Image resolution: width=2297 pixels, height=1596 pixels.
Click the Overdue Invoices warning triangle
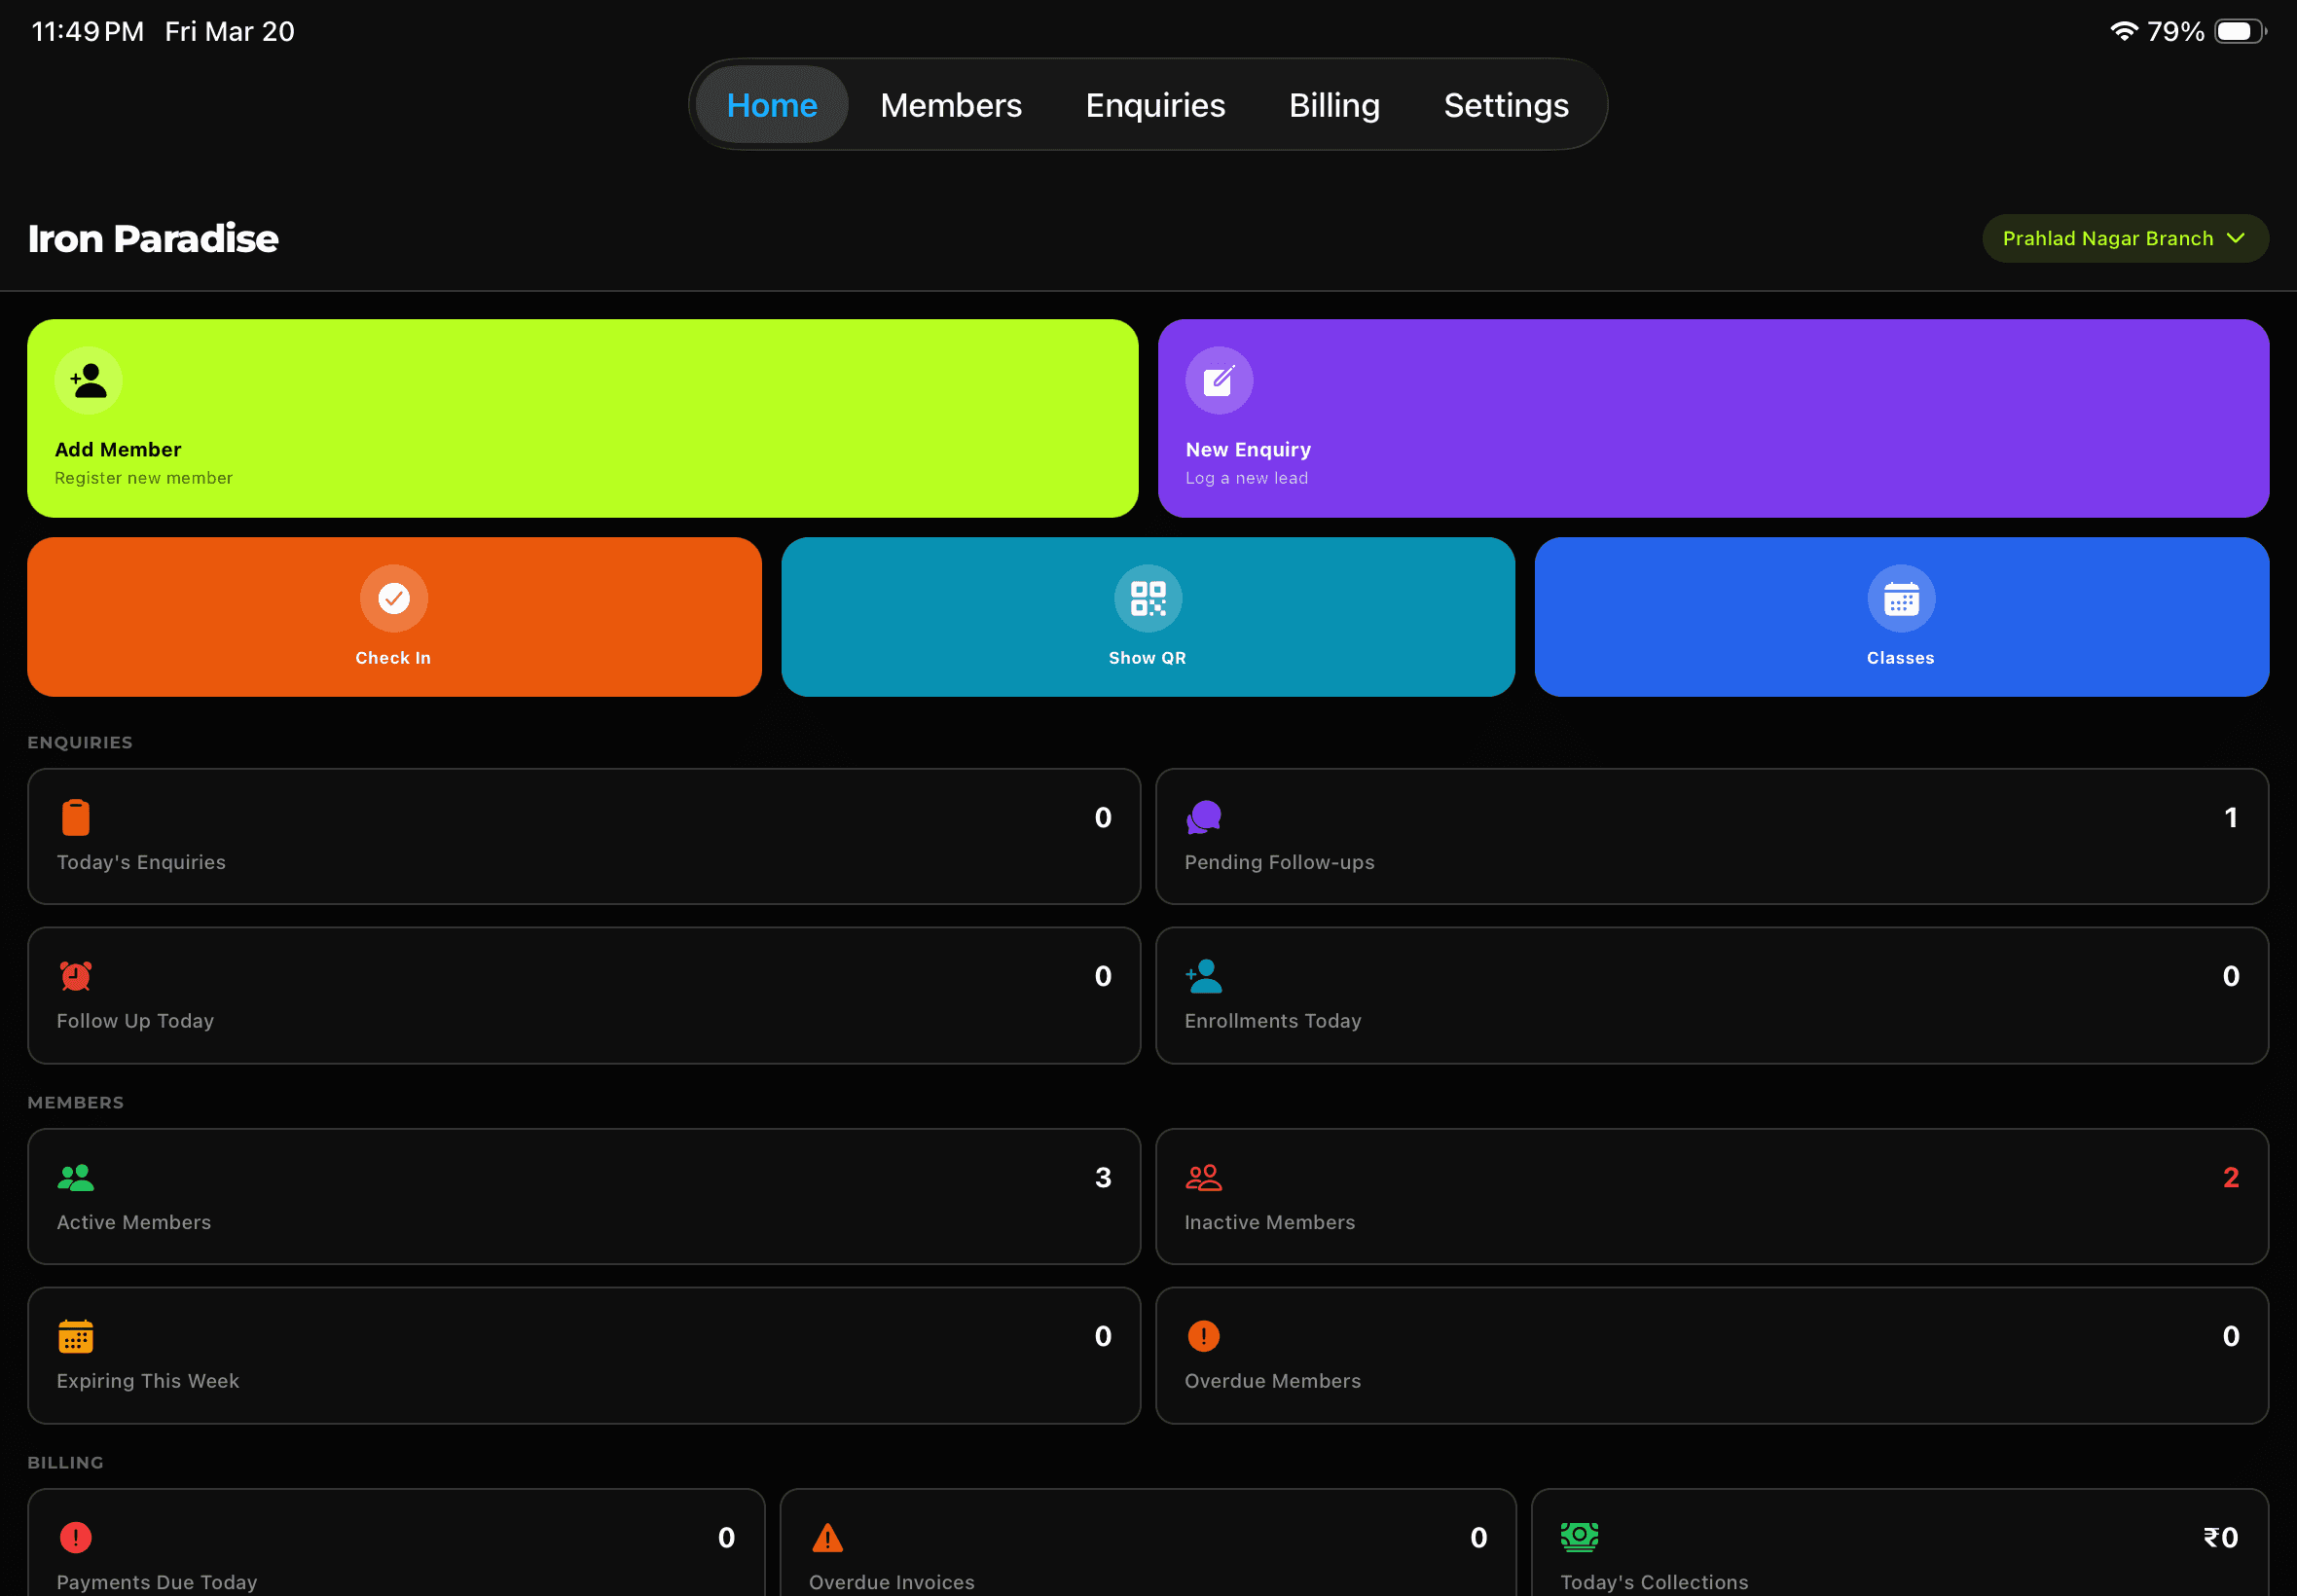tap(826, 1537)
